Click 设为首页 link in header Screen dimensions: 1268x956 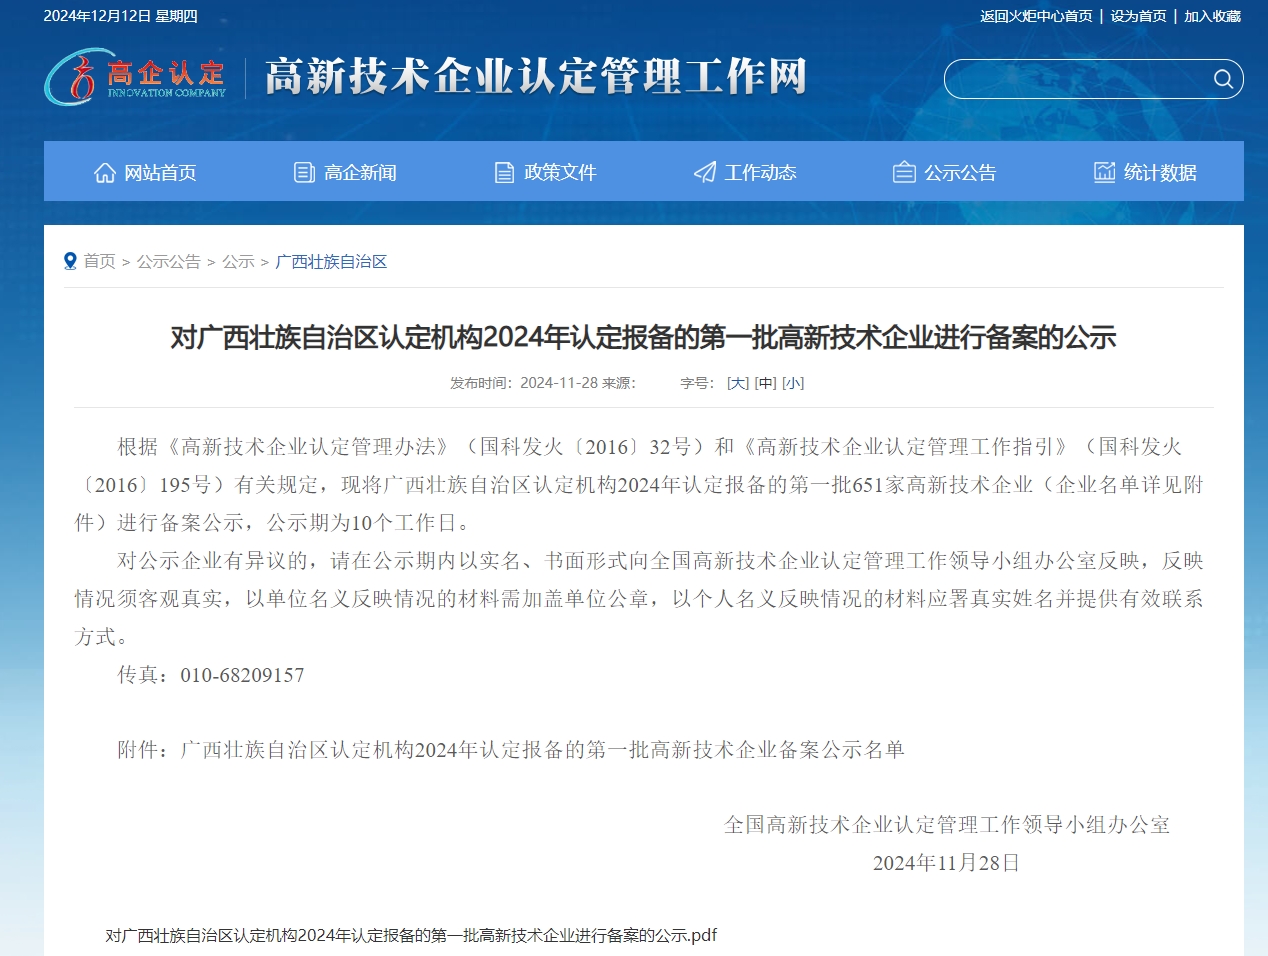(x=1138, y=16)
